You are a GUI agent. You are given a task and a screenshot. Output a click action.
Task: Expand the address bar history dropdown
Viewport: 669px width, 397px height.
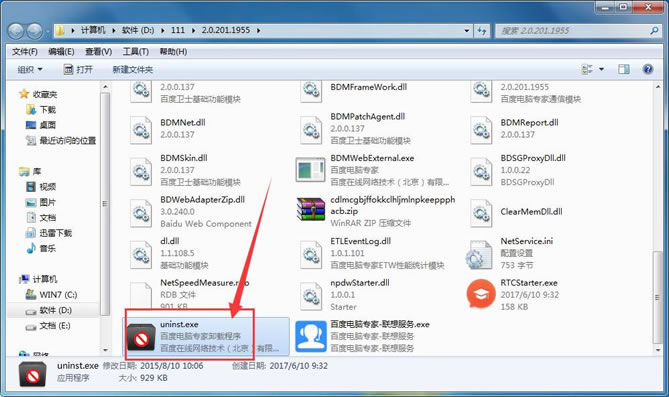tap(467, 30)
